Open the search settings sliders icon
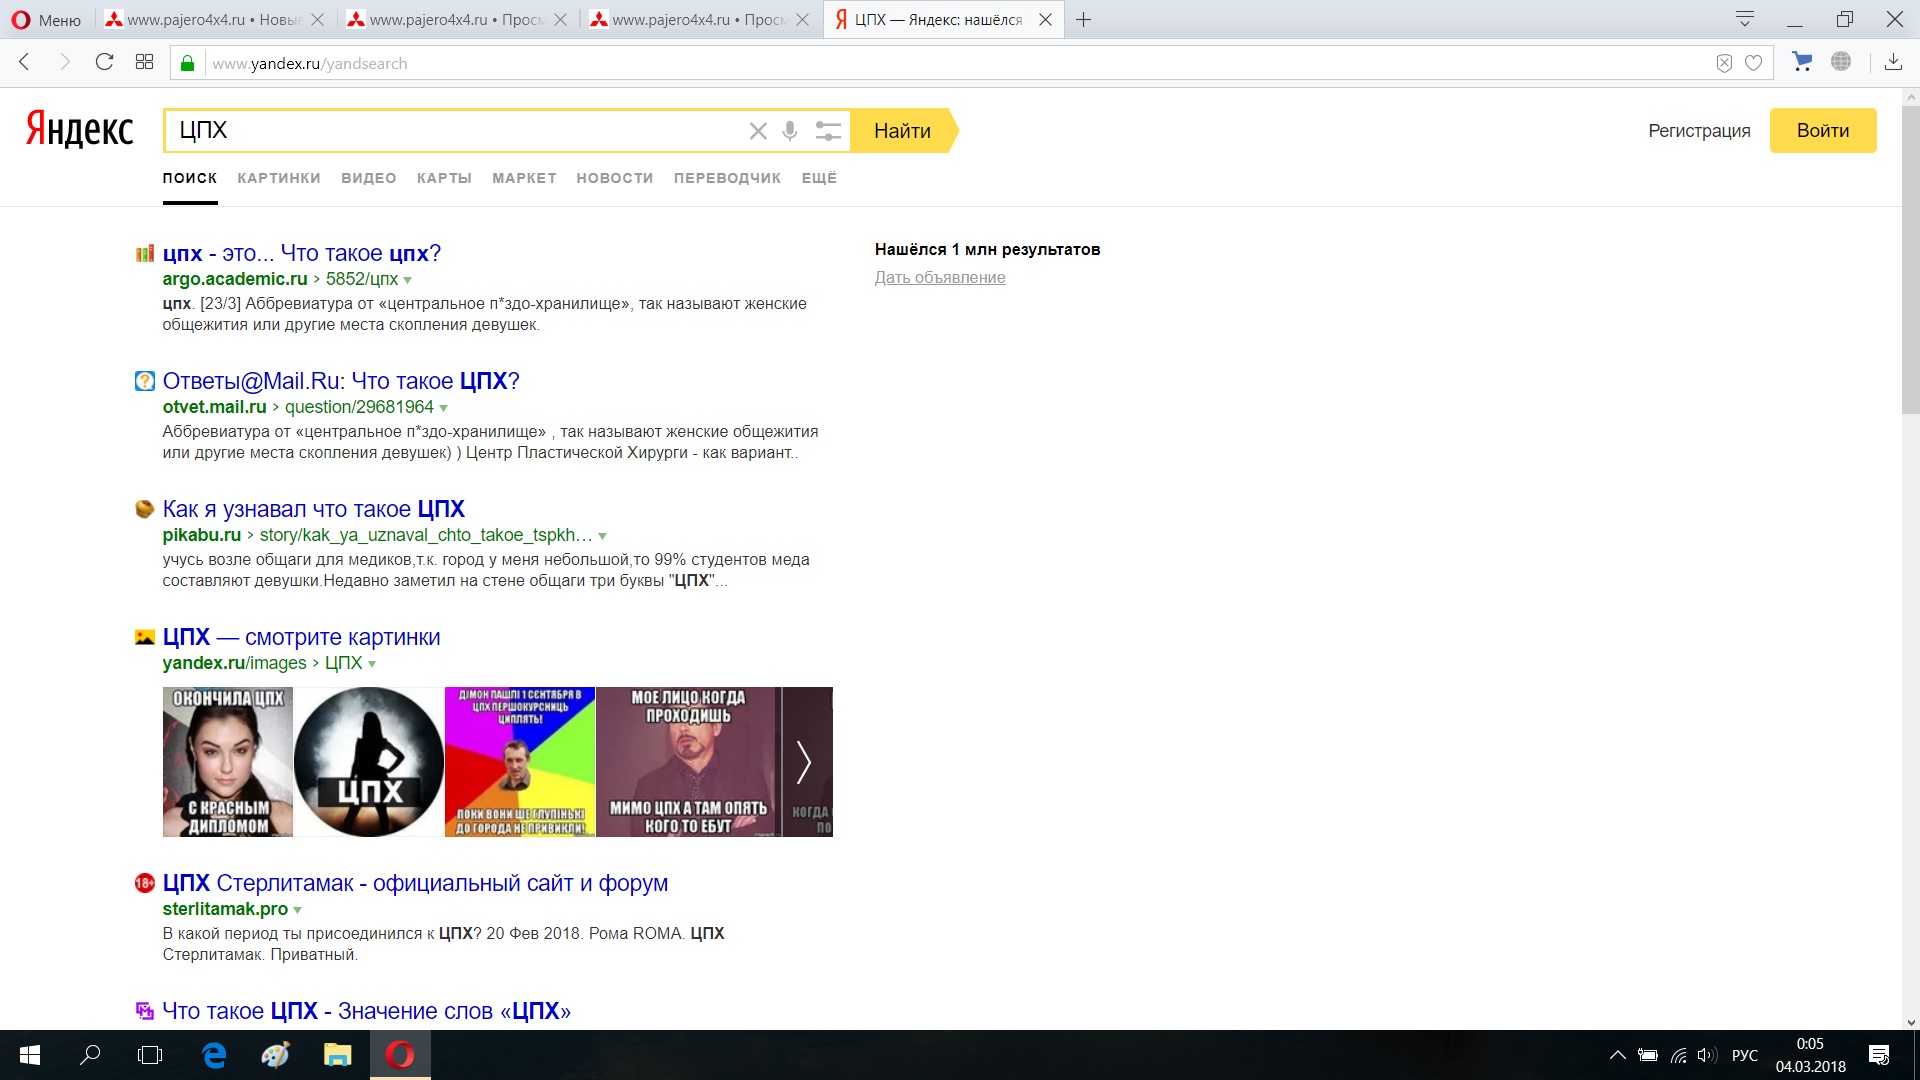The height and width of the screenshot is (1080, 1920). click(x=827, y=131)
